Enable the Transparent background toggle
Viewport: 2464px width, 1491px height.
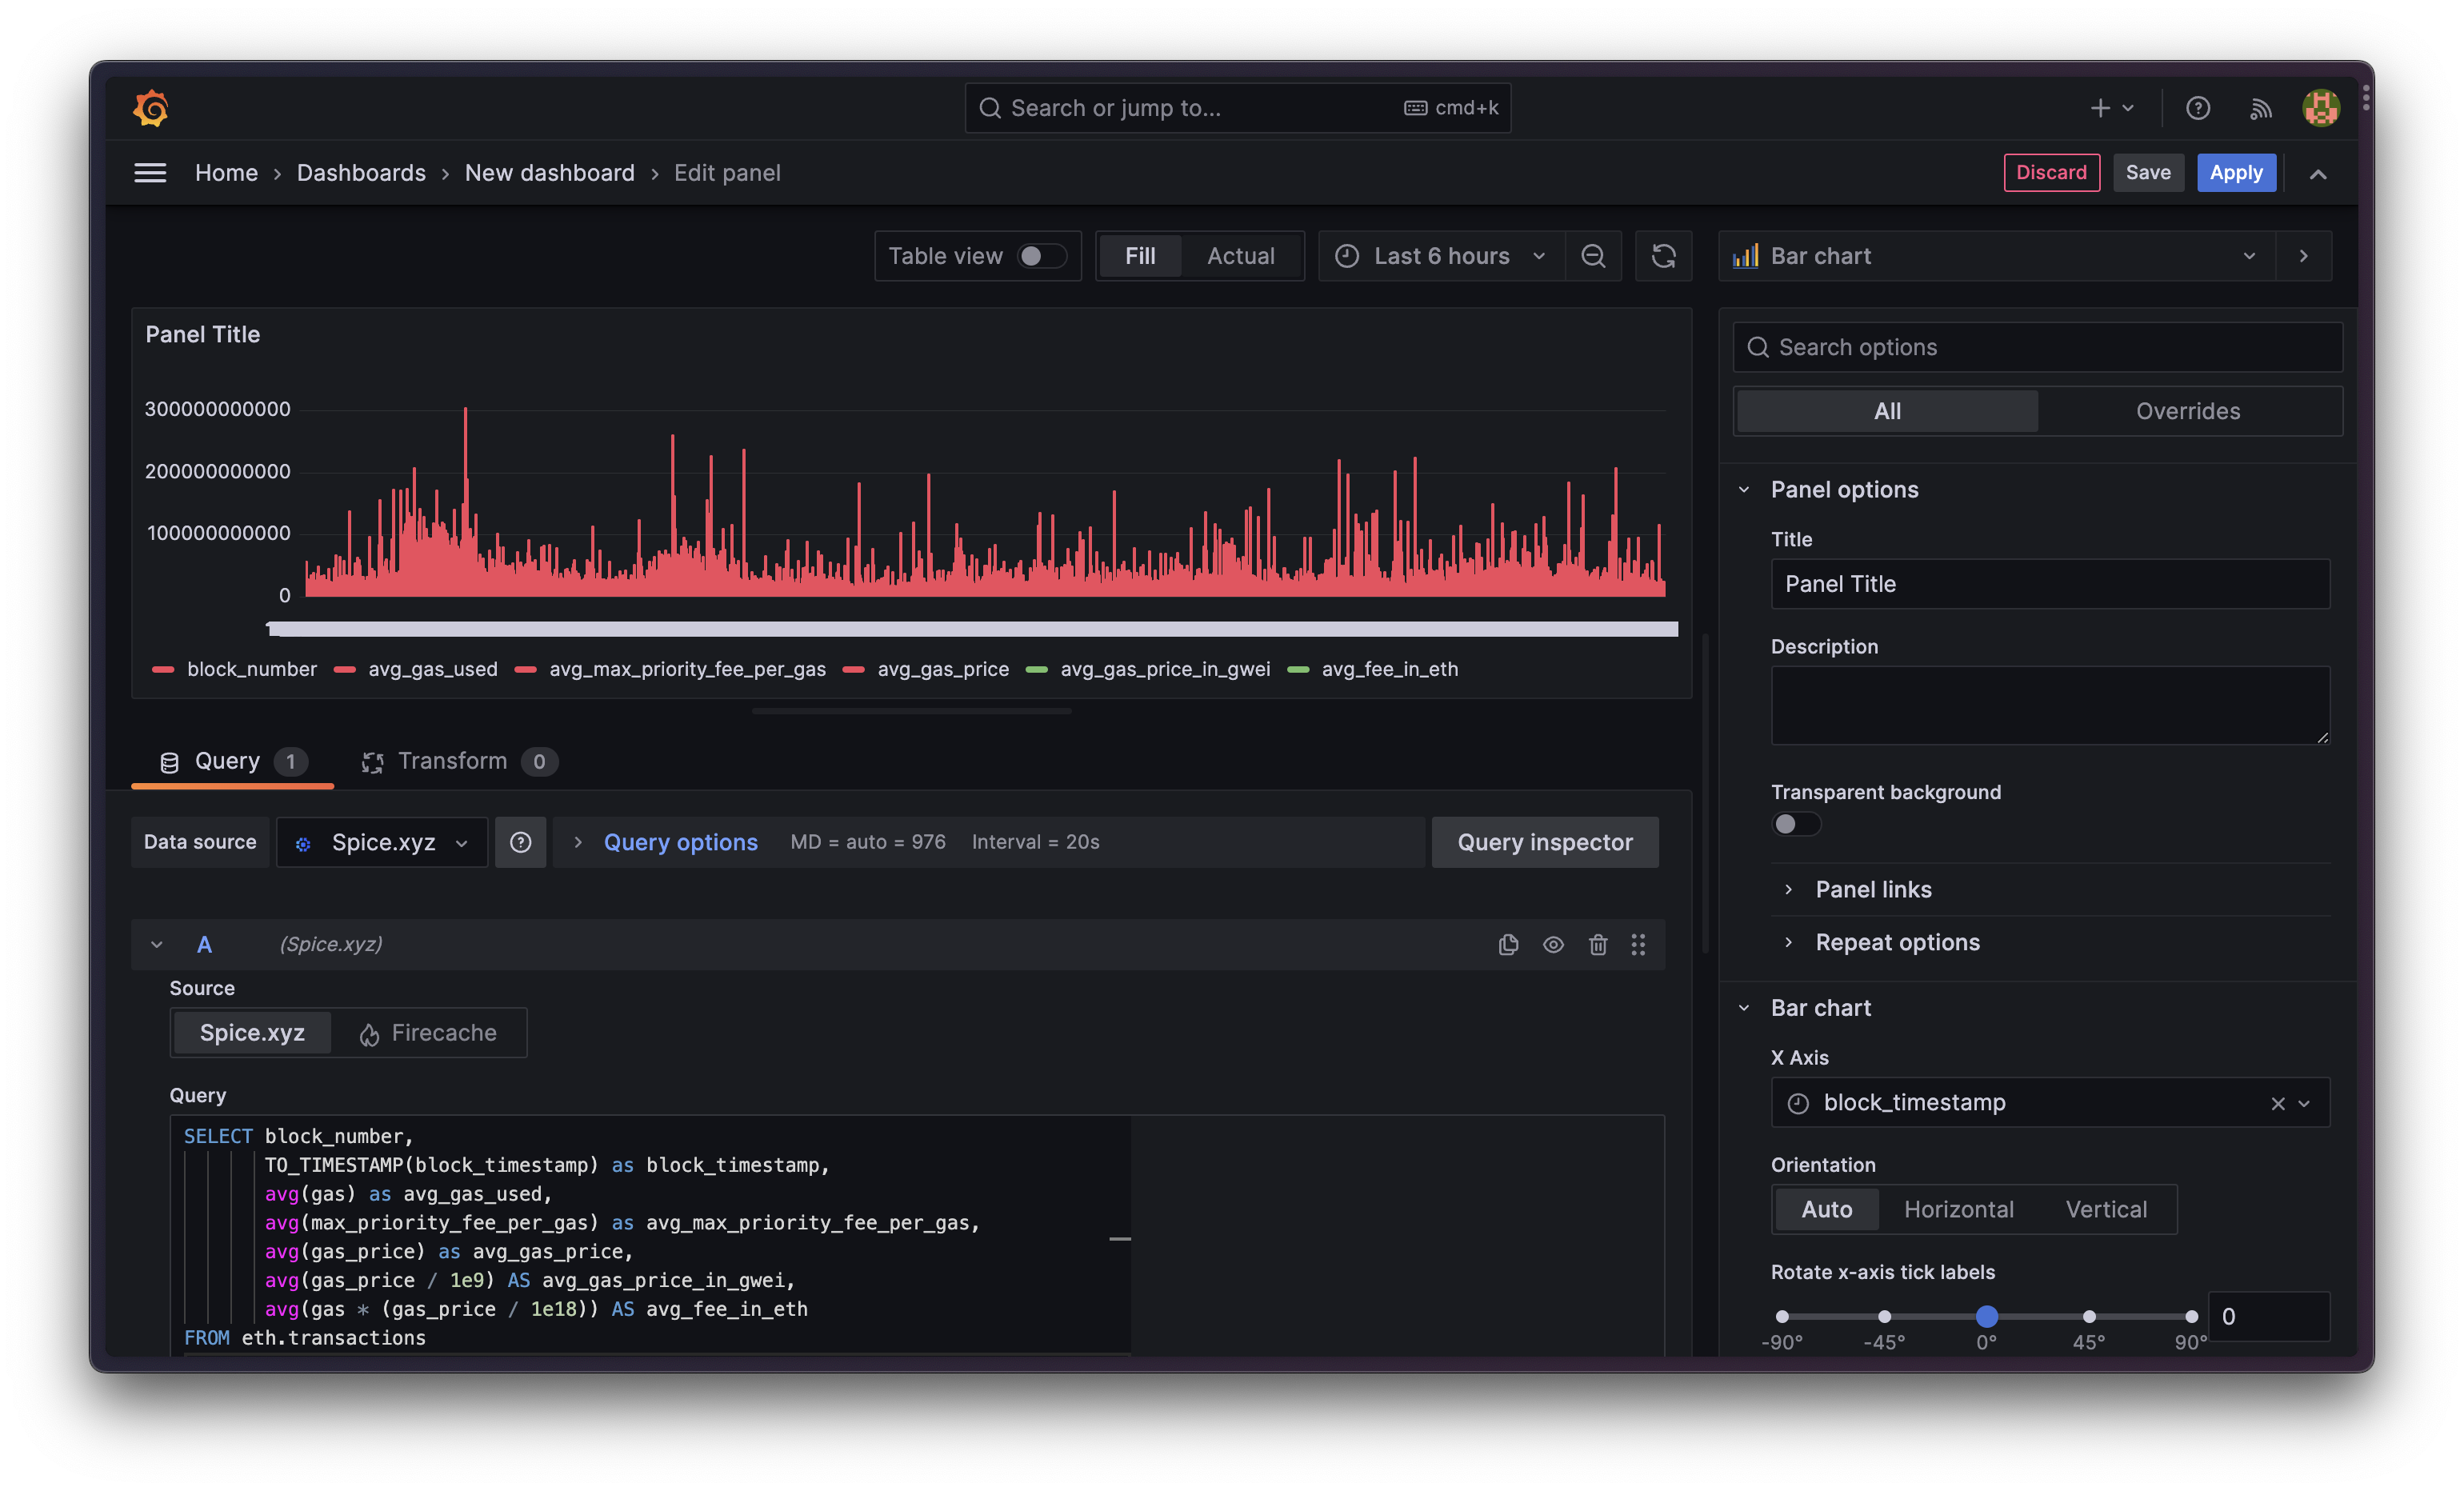point(1795,824)
